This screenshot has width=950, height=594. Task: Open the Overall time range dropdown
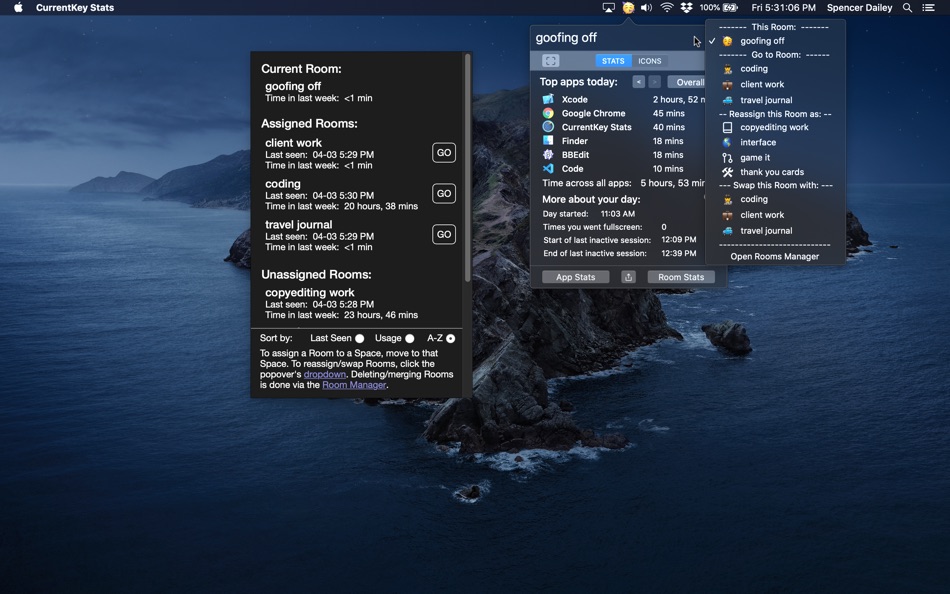pyautogui.click(x=689, y=82)
